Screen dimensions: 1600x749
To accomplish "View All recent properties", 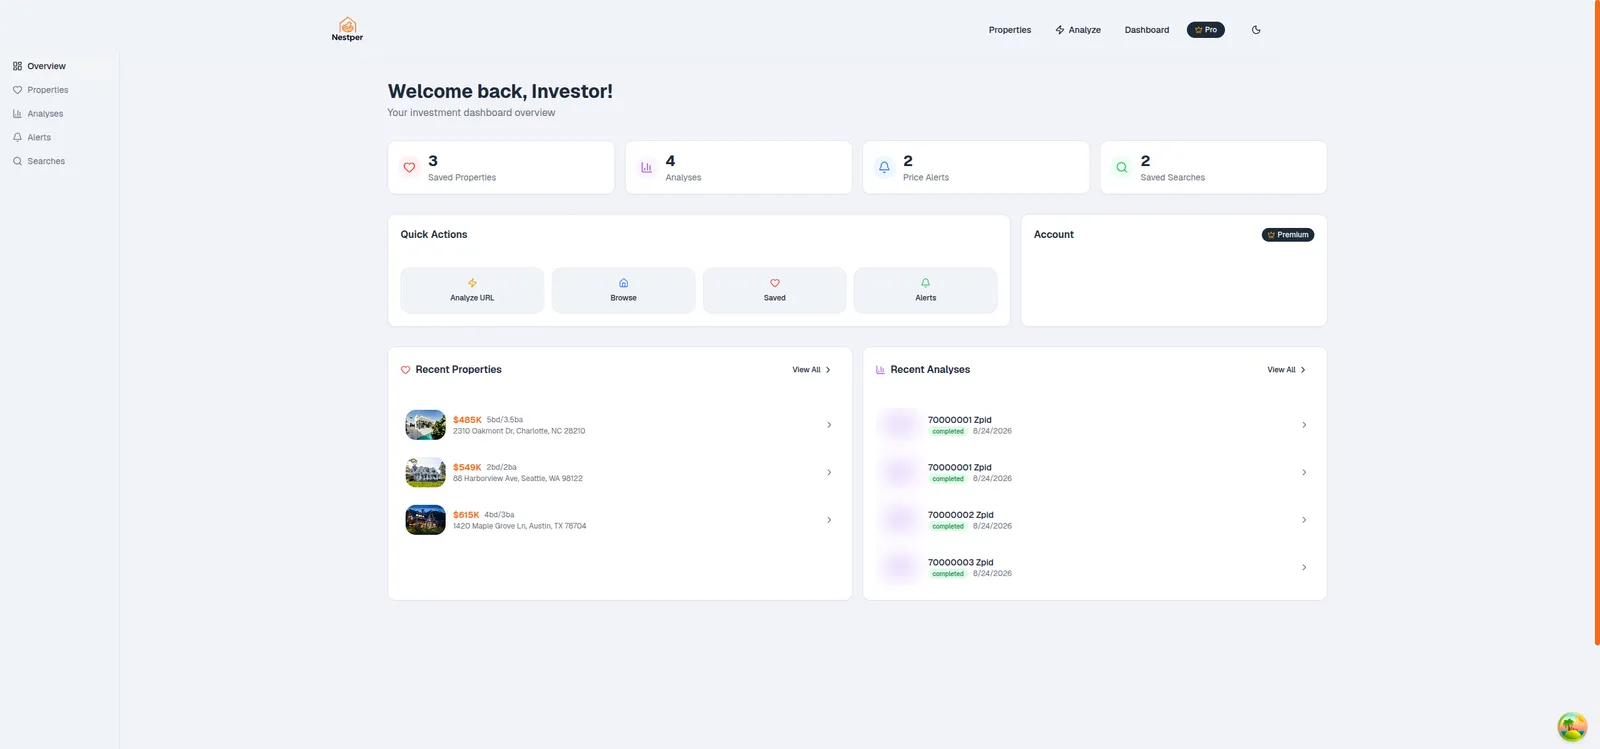I will tap(812, 370).
